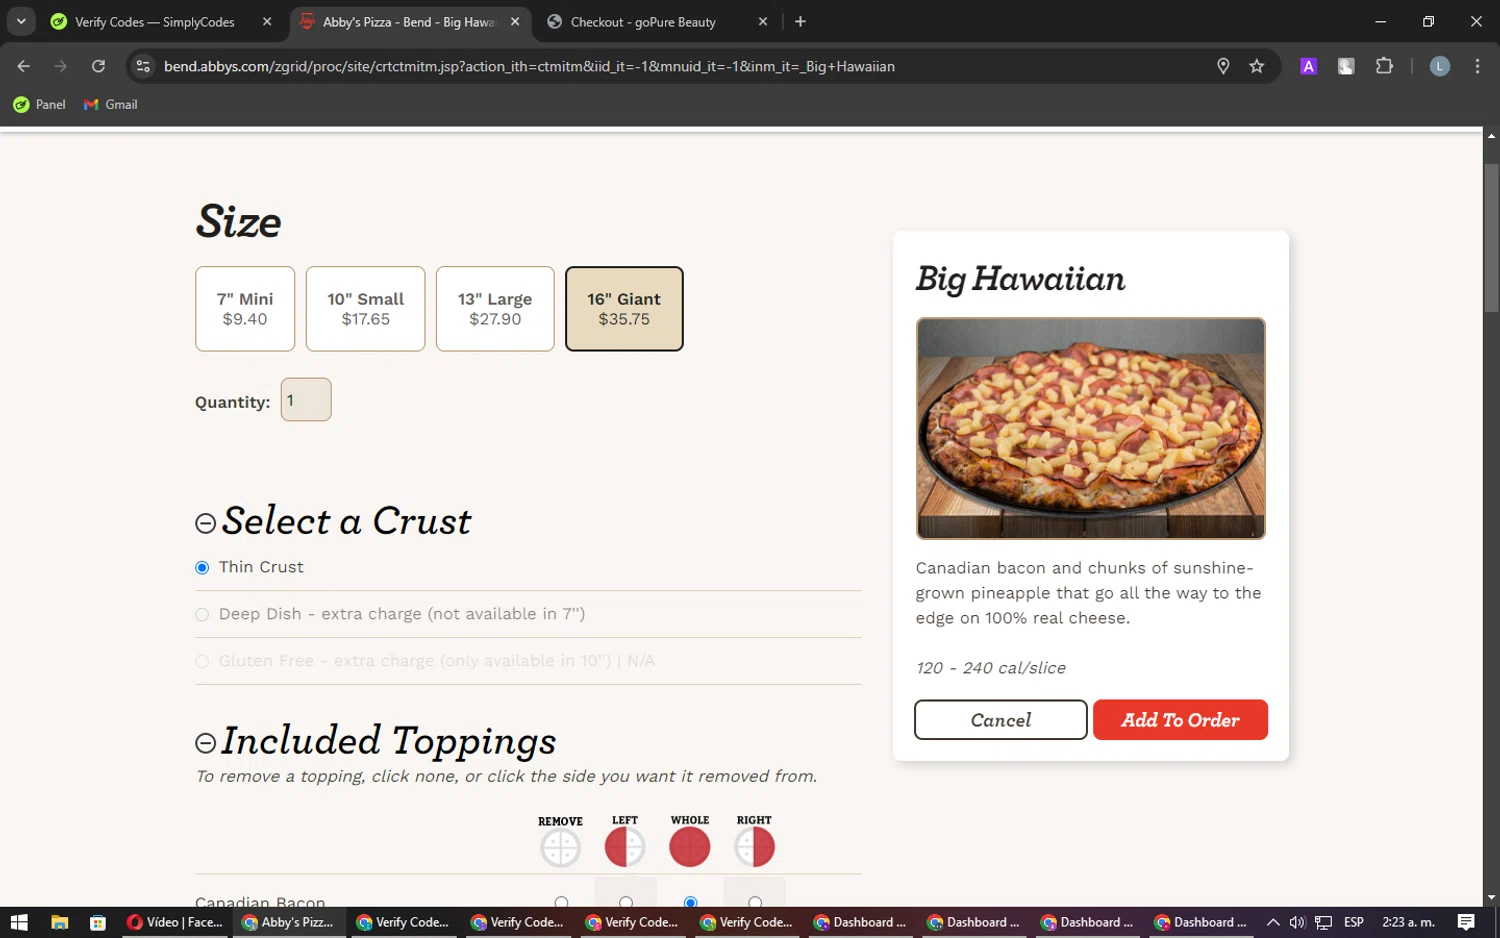Click the address bar URL
The height and width of the screenshot is (938, 1500).
(529, 66)
